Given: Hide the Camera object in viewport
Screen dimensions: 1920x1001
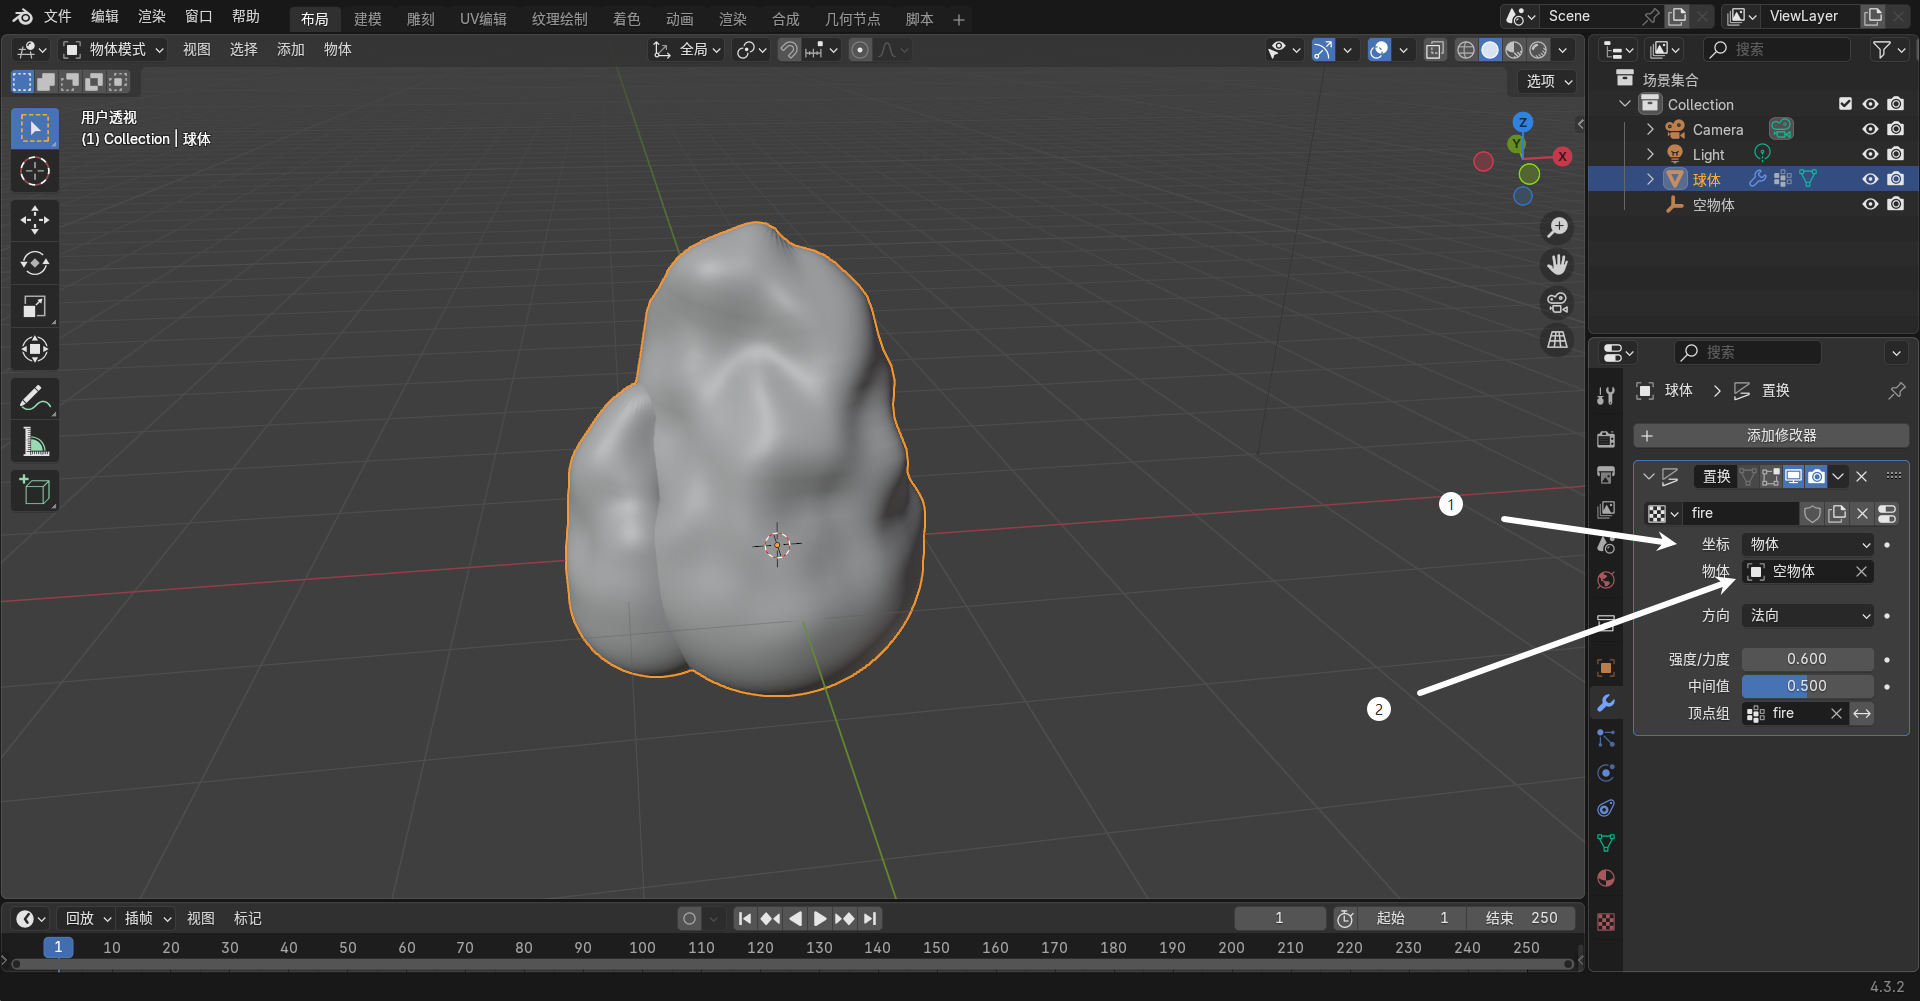Looking at the screenshot, I should coord(1870,130).
